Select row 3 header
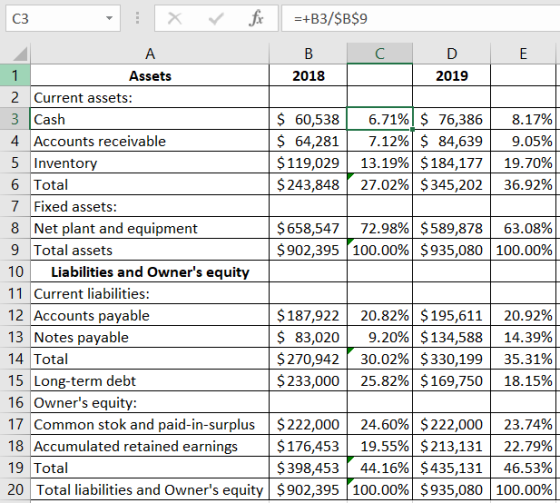 click(15, 119)
